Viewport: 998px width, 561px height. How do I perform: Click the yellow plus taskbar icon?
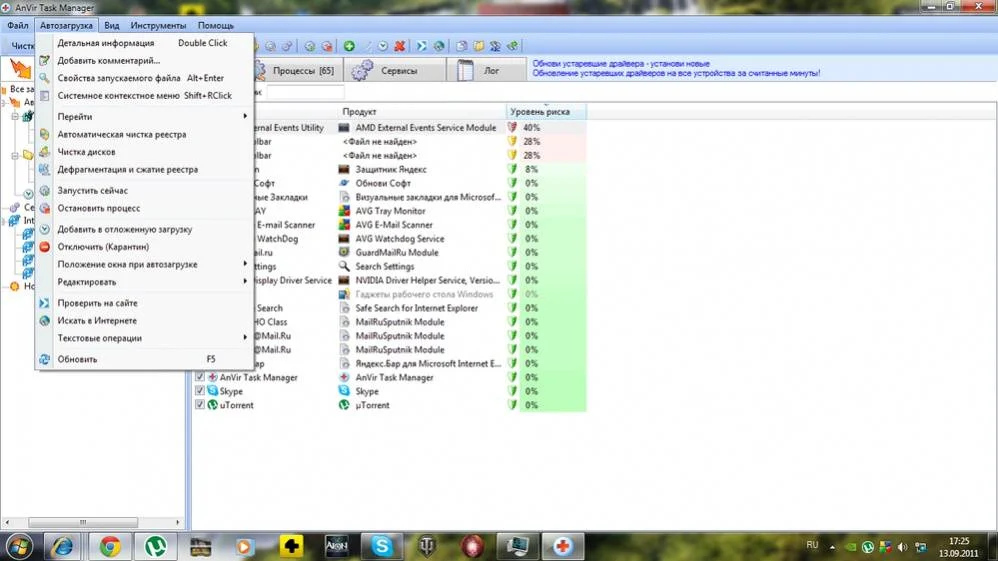click(292, 546)
